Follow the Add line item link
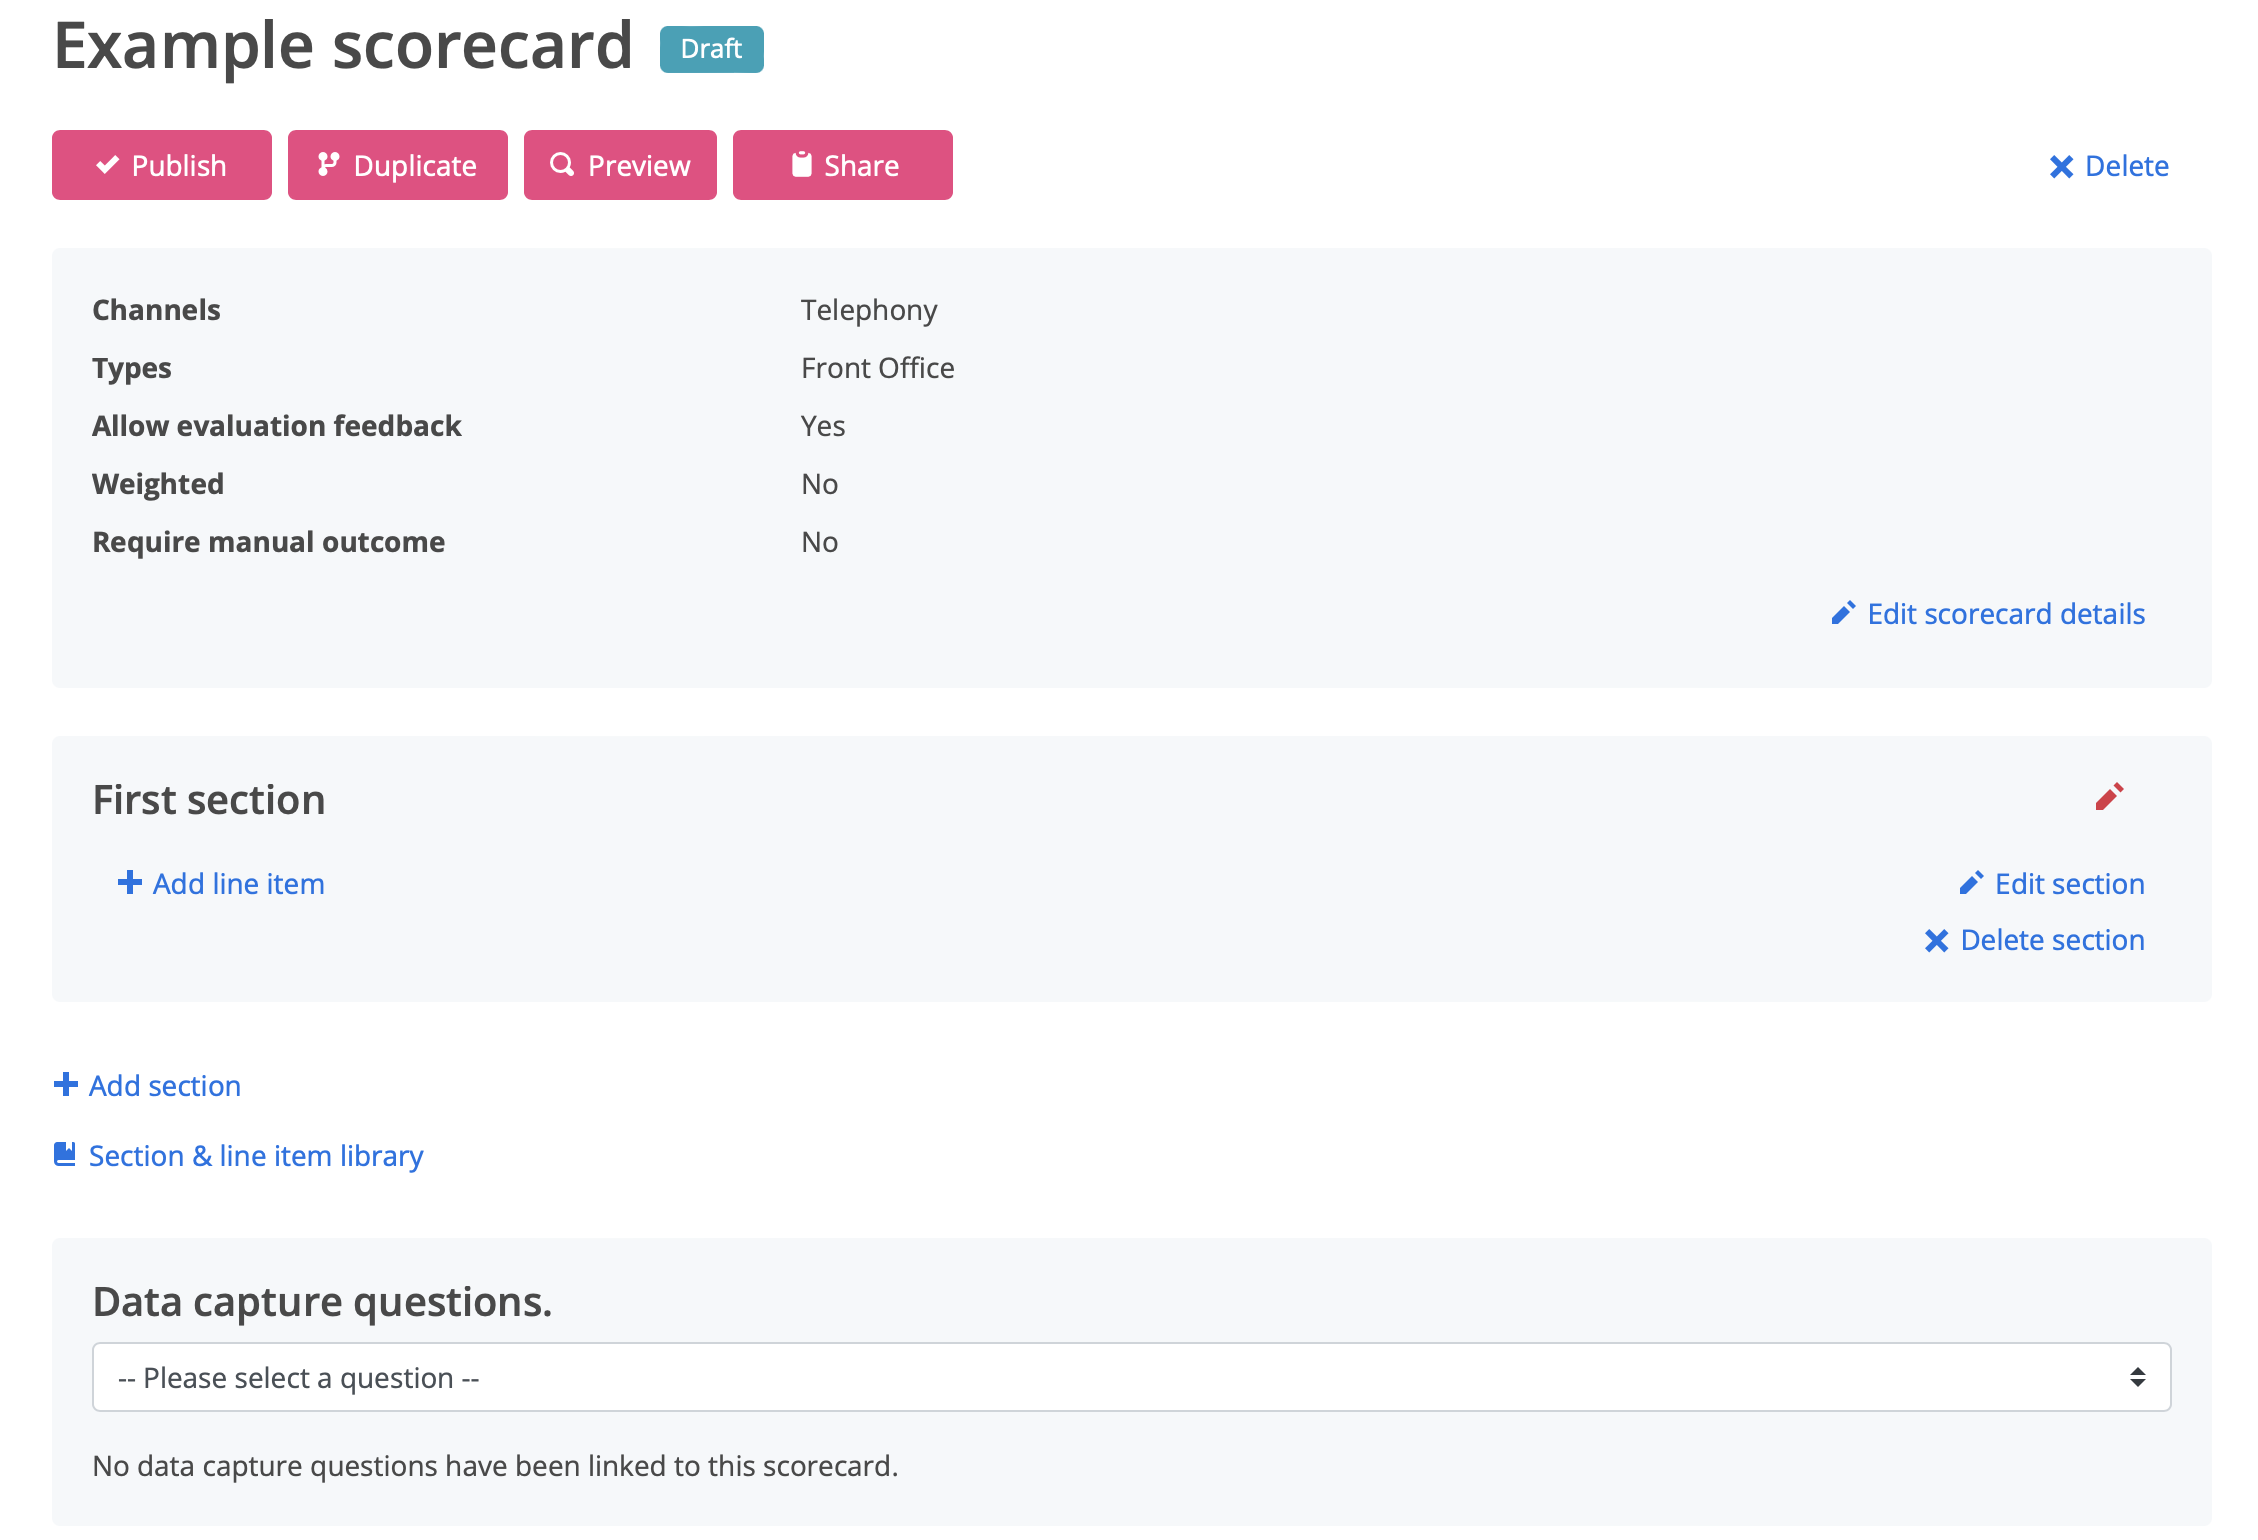This screenshot has height=1540, width=2258. coord(238,883)
